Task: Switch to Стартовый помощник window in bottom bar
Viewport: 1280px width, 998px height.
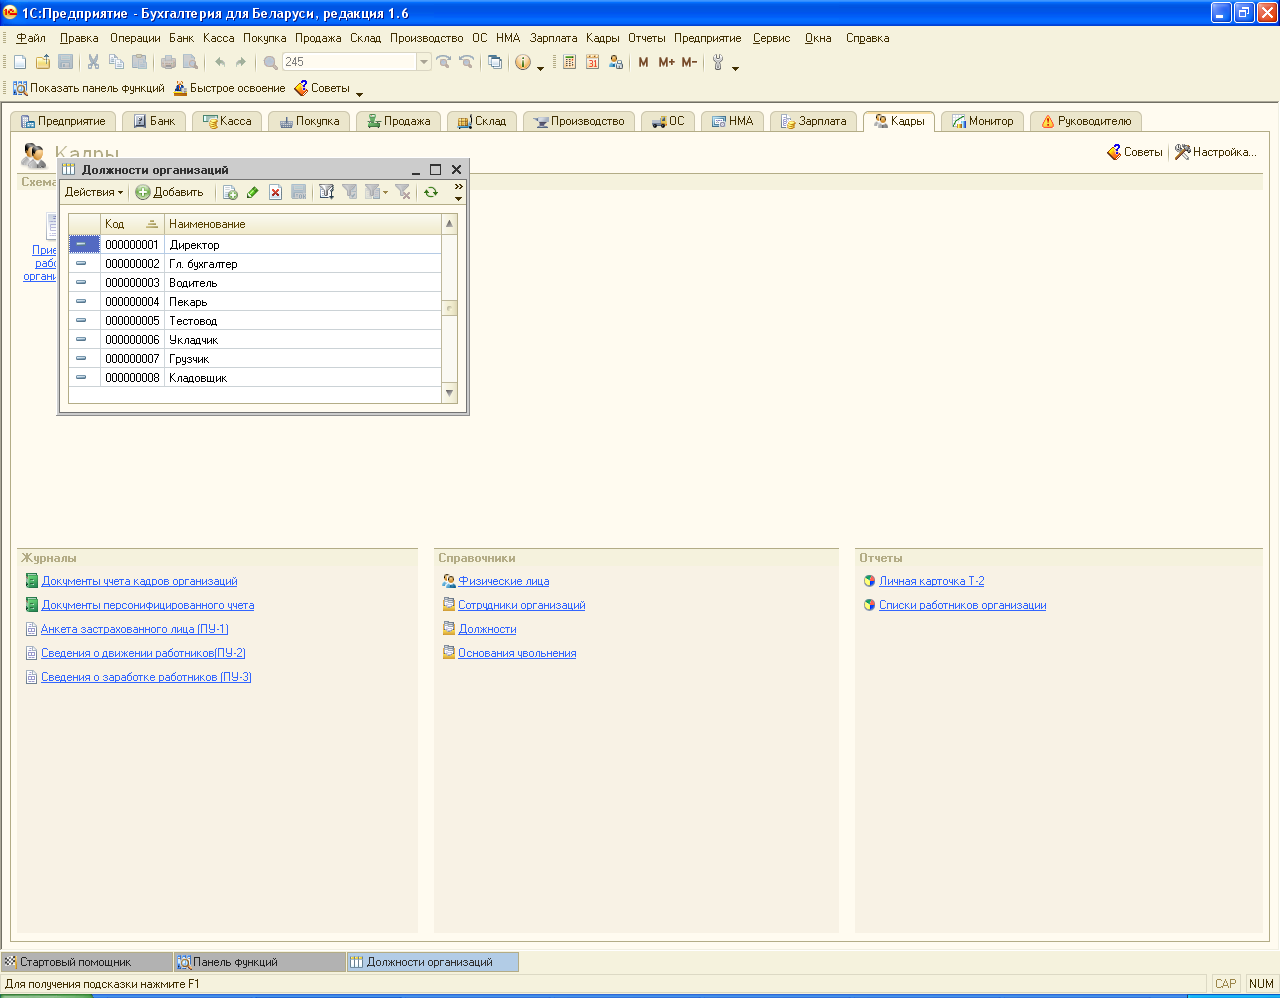Action: coord(86,962)
